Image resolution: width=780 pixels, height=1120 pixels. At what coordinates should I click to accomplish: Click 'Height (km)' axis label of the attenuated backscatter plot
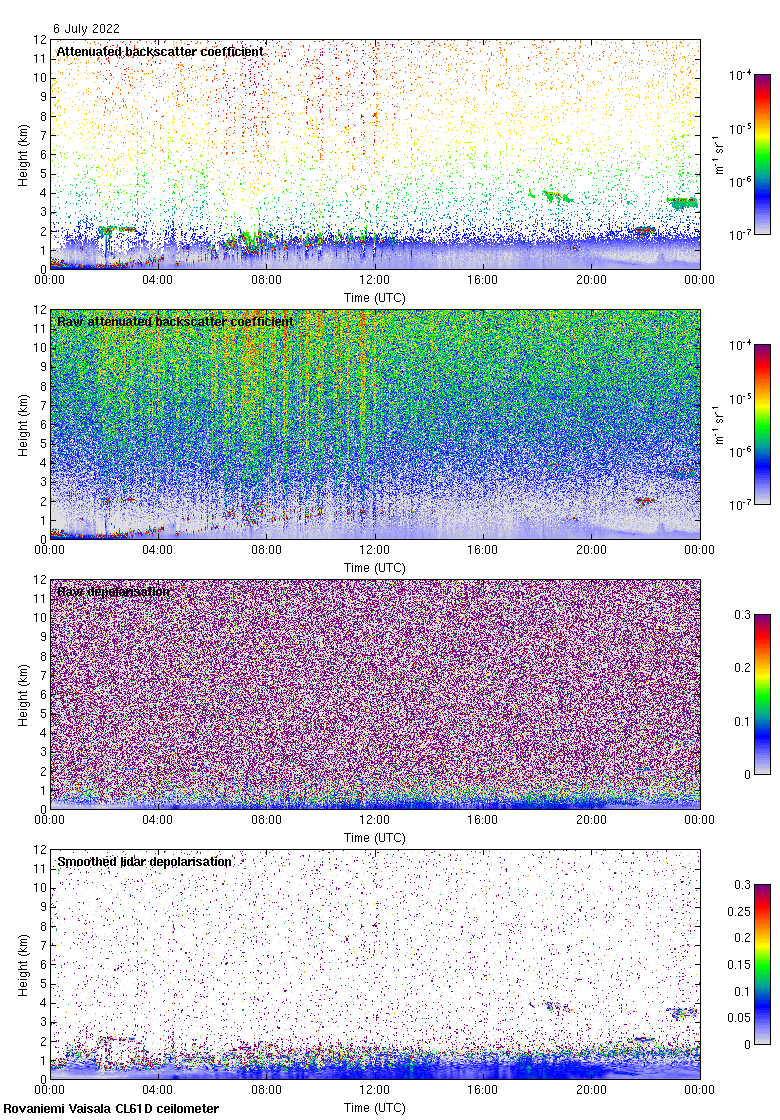click(24, 155)
